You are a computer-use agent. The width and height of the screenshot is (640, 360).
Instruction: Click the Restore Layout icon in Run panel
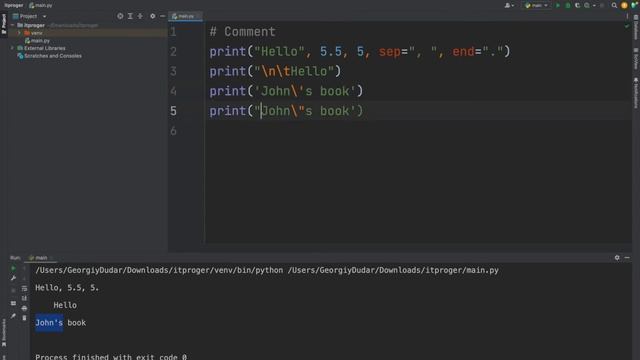click(x=13, y=304)
